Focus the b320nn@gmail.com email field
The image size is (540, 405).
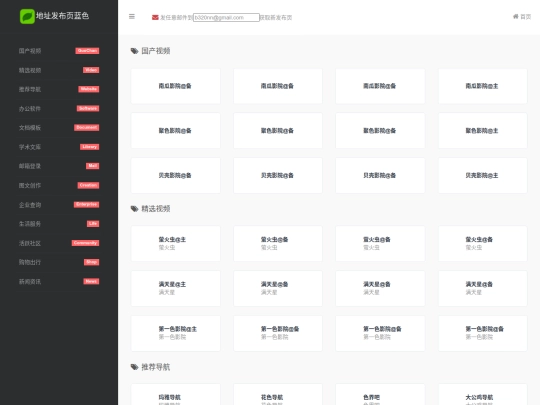[x=226, y=17]
